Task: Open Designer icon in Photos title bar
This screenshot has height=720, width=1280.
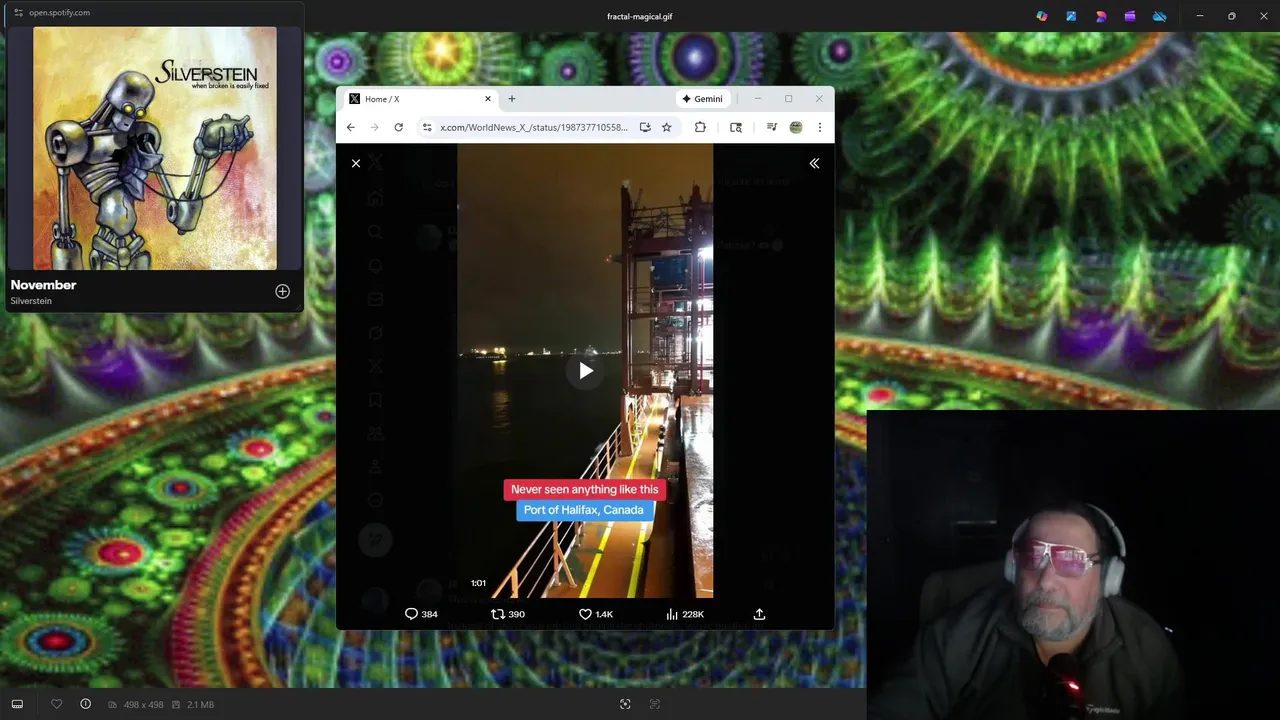Action: [x=1101, y=16]
